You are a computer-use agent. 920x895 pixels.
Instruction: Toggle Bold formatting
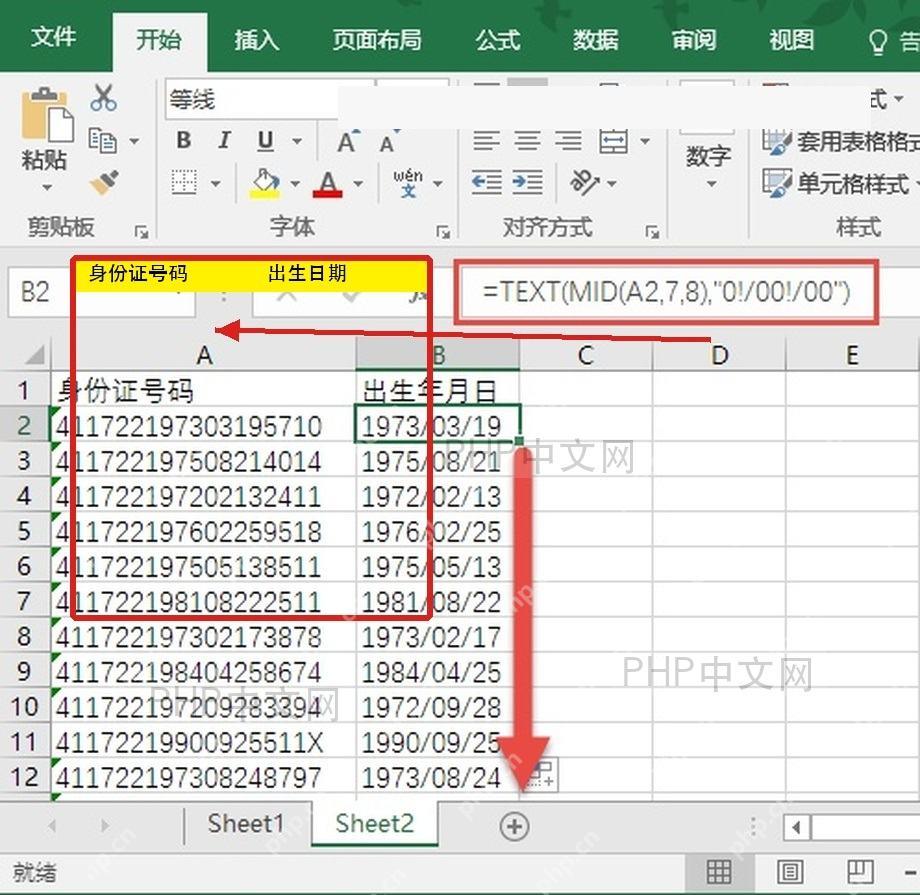point(184,140)
